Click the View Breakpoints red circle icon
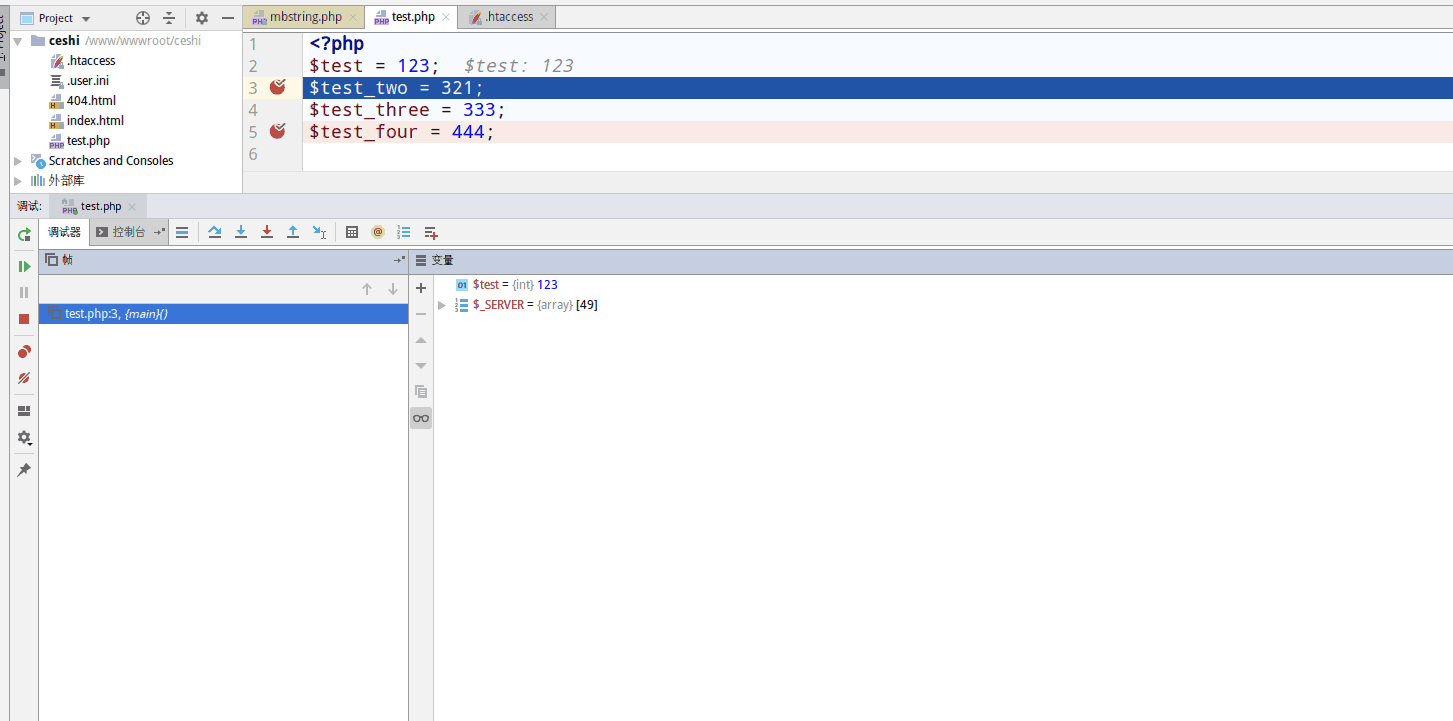 click(x=24, y=351)
